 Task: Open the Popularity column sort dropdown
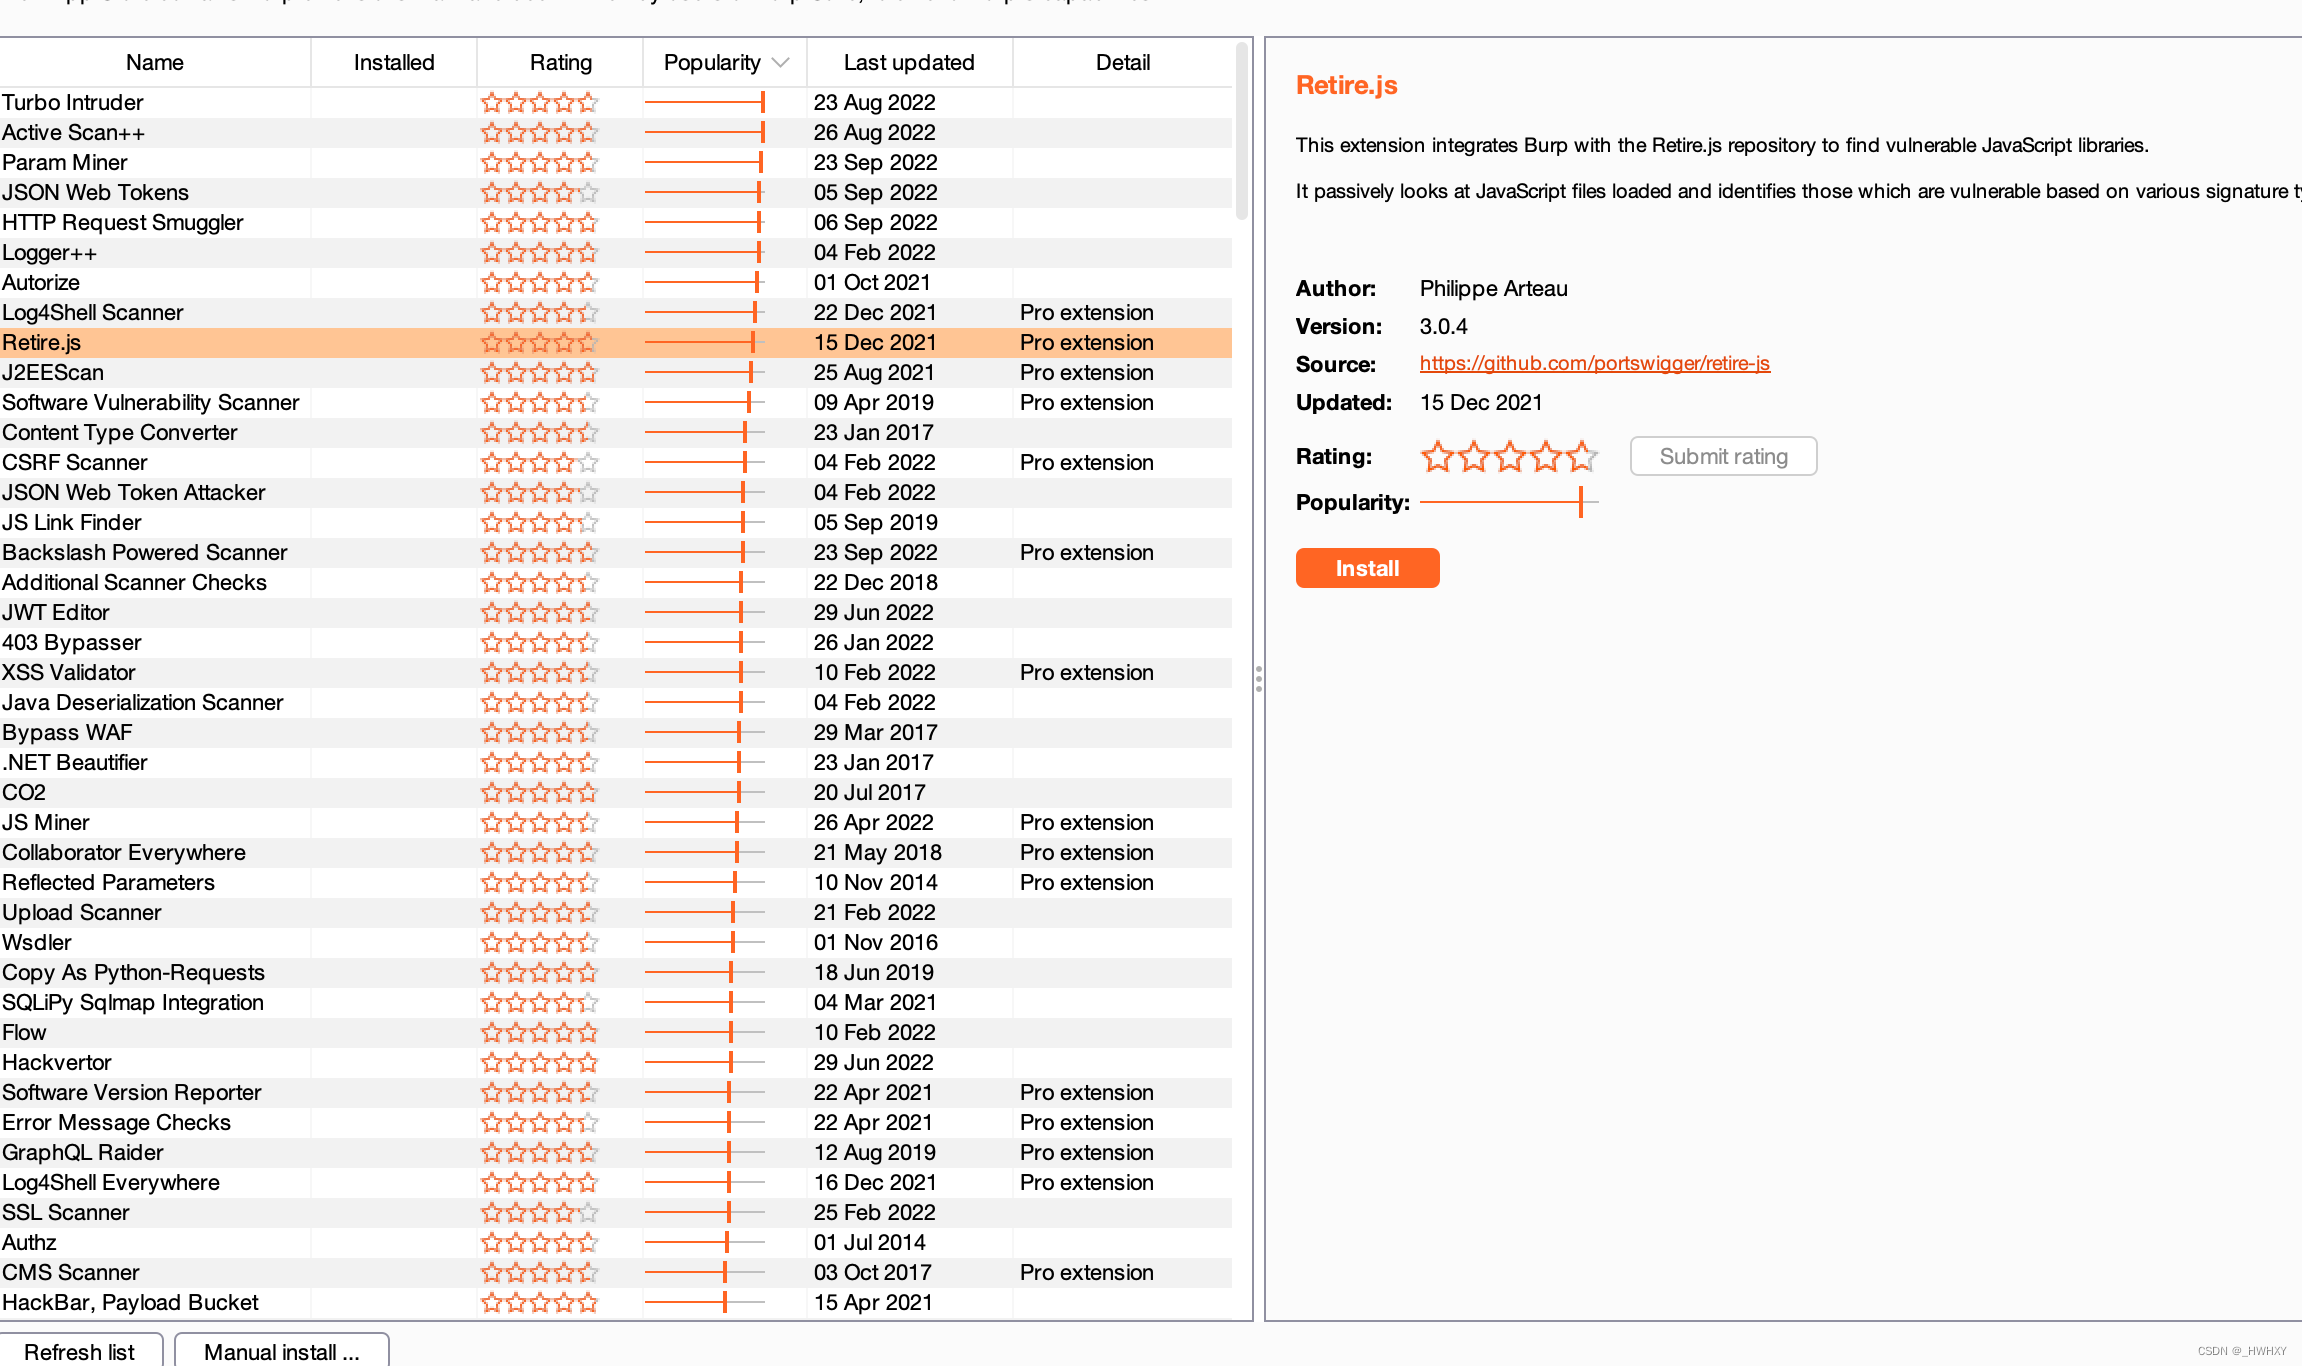click(x=781, y=62)
